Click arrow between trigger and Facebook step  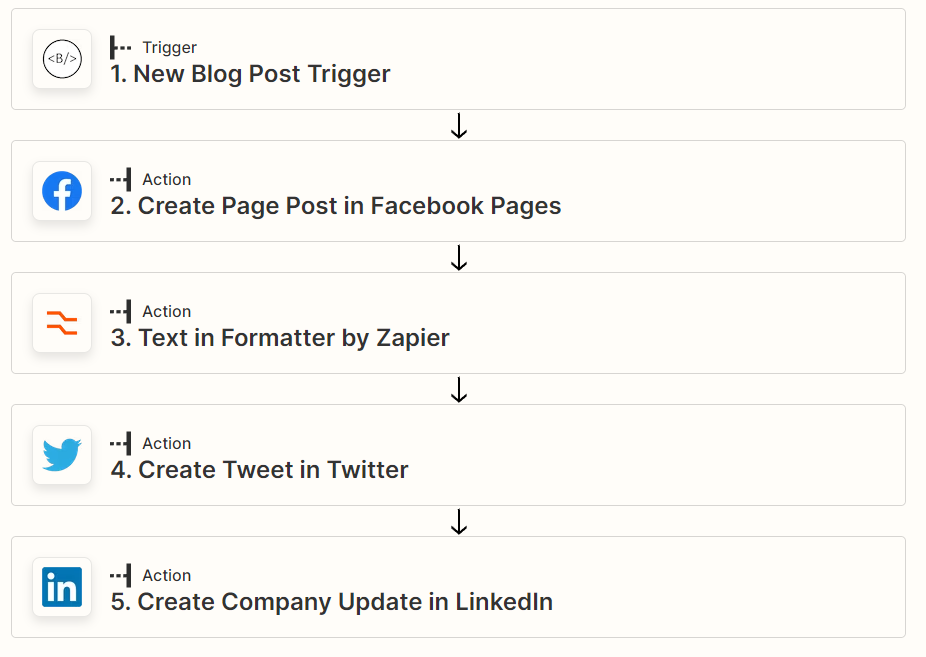click(x=459, y=126)
